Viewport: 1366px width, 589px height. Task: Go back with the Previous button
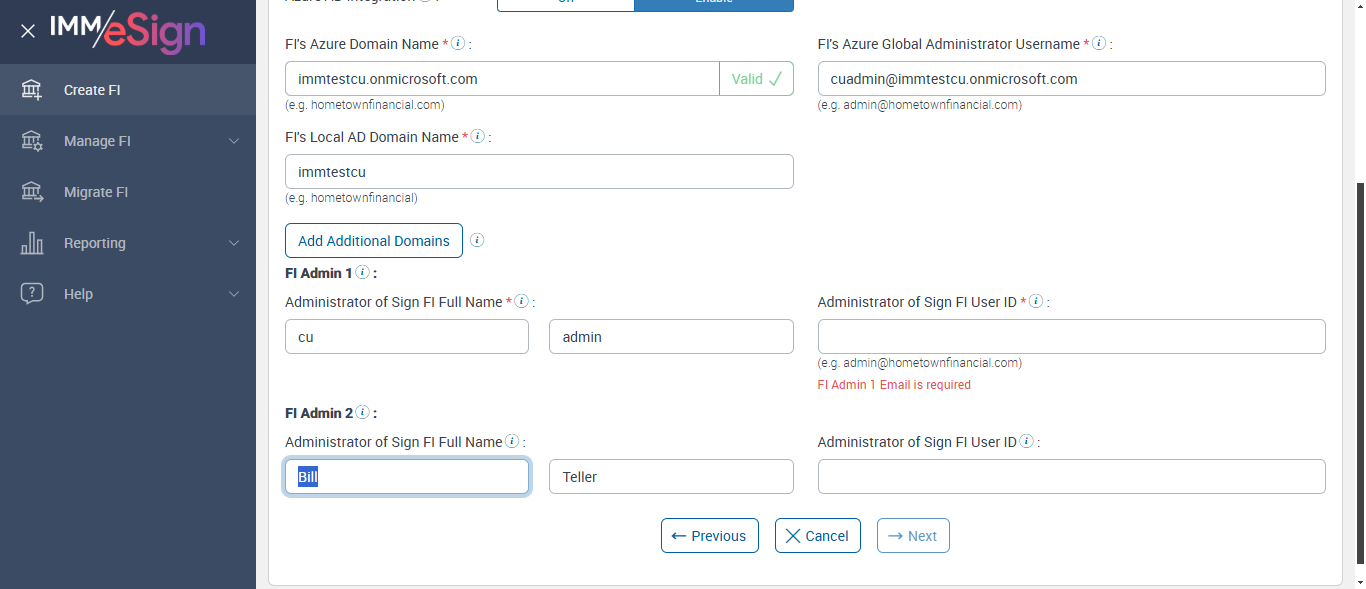[x=709, y=536]
